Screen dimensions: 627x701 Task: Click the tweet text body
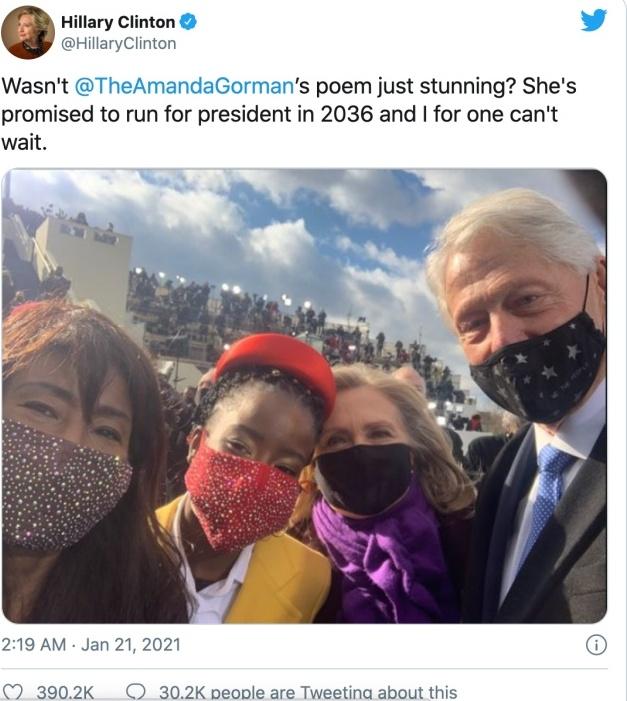click(288, 114)
